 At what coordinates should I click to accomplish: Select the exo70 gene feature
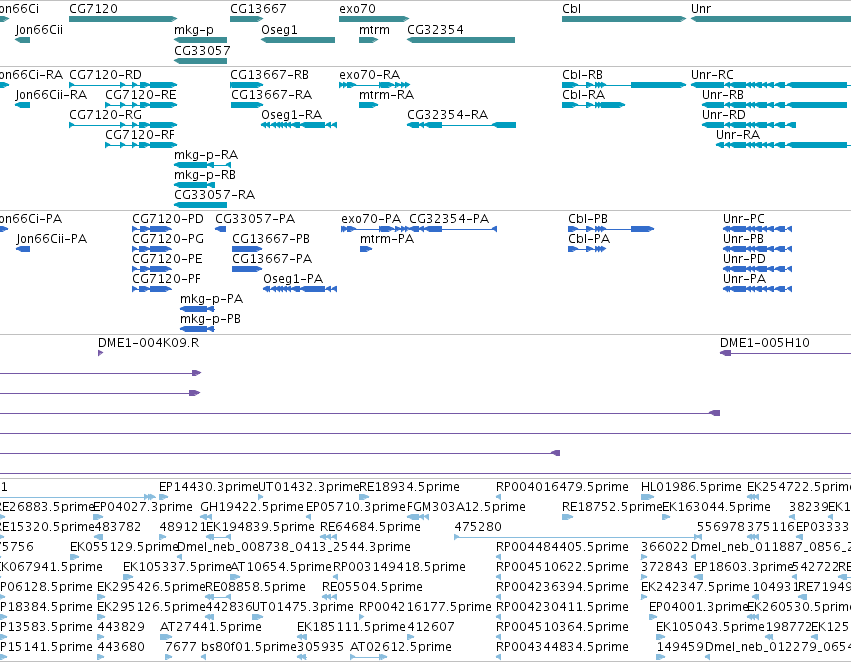click(x=374, y=19)
